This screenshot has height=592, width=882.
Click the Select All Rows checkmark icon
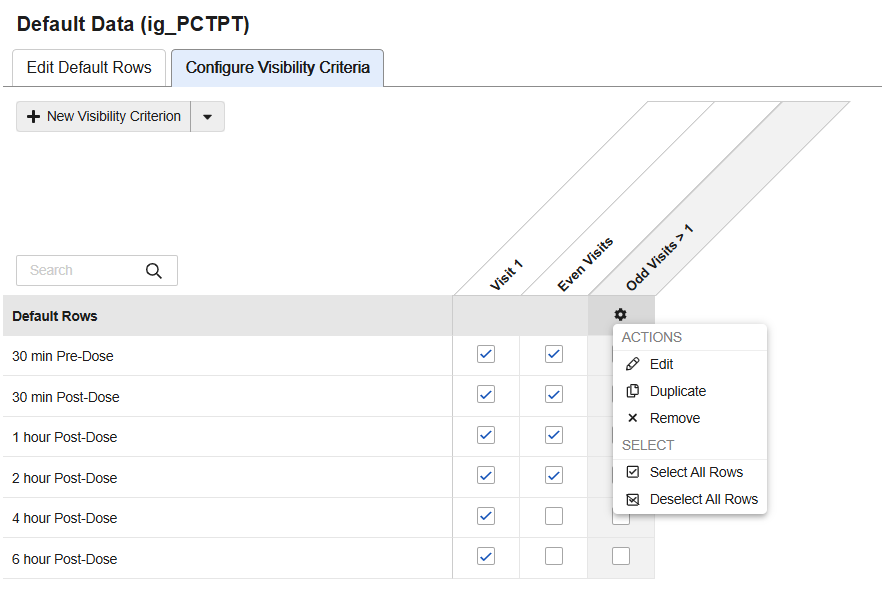(632, 472)
